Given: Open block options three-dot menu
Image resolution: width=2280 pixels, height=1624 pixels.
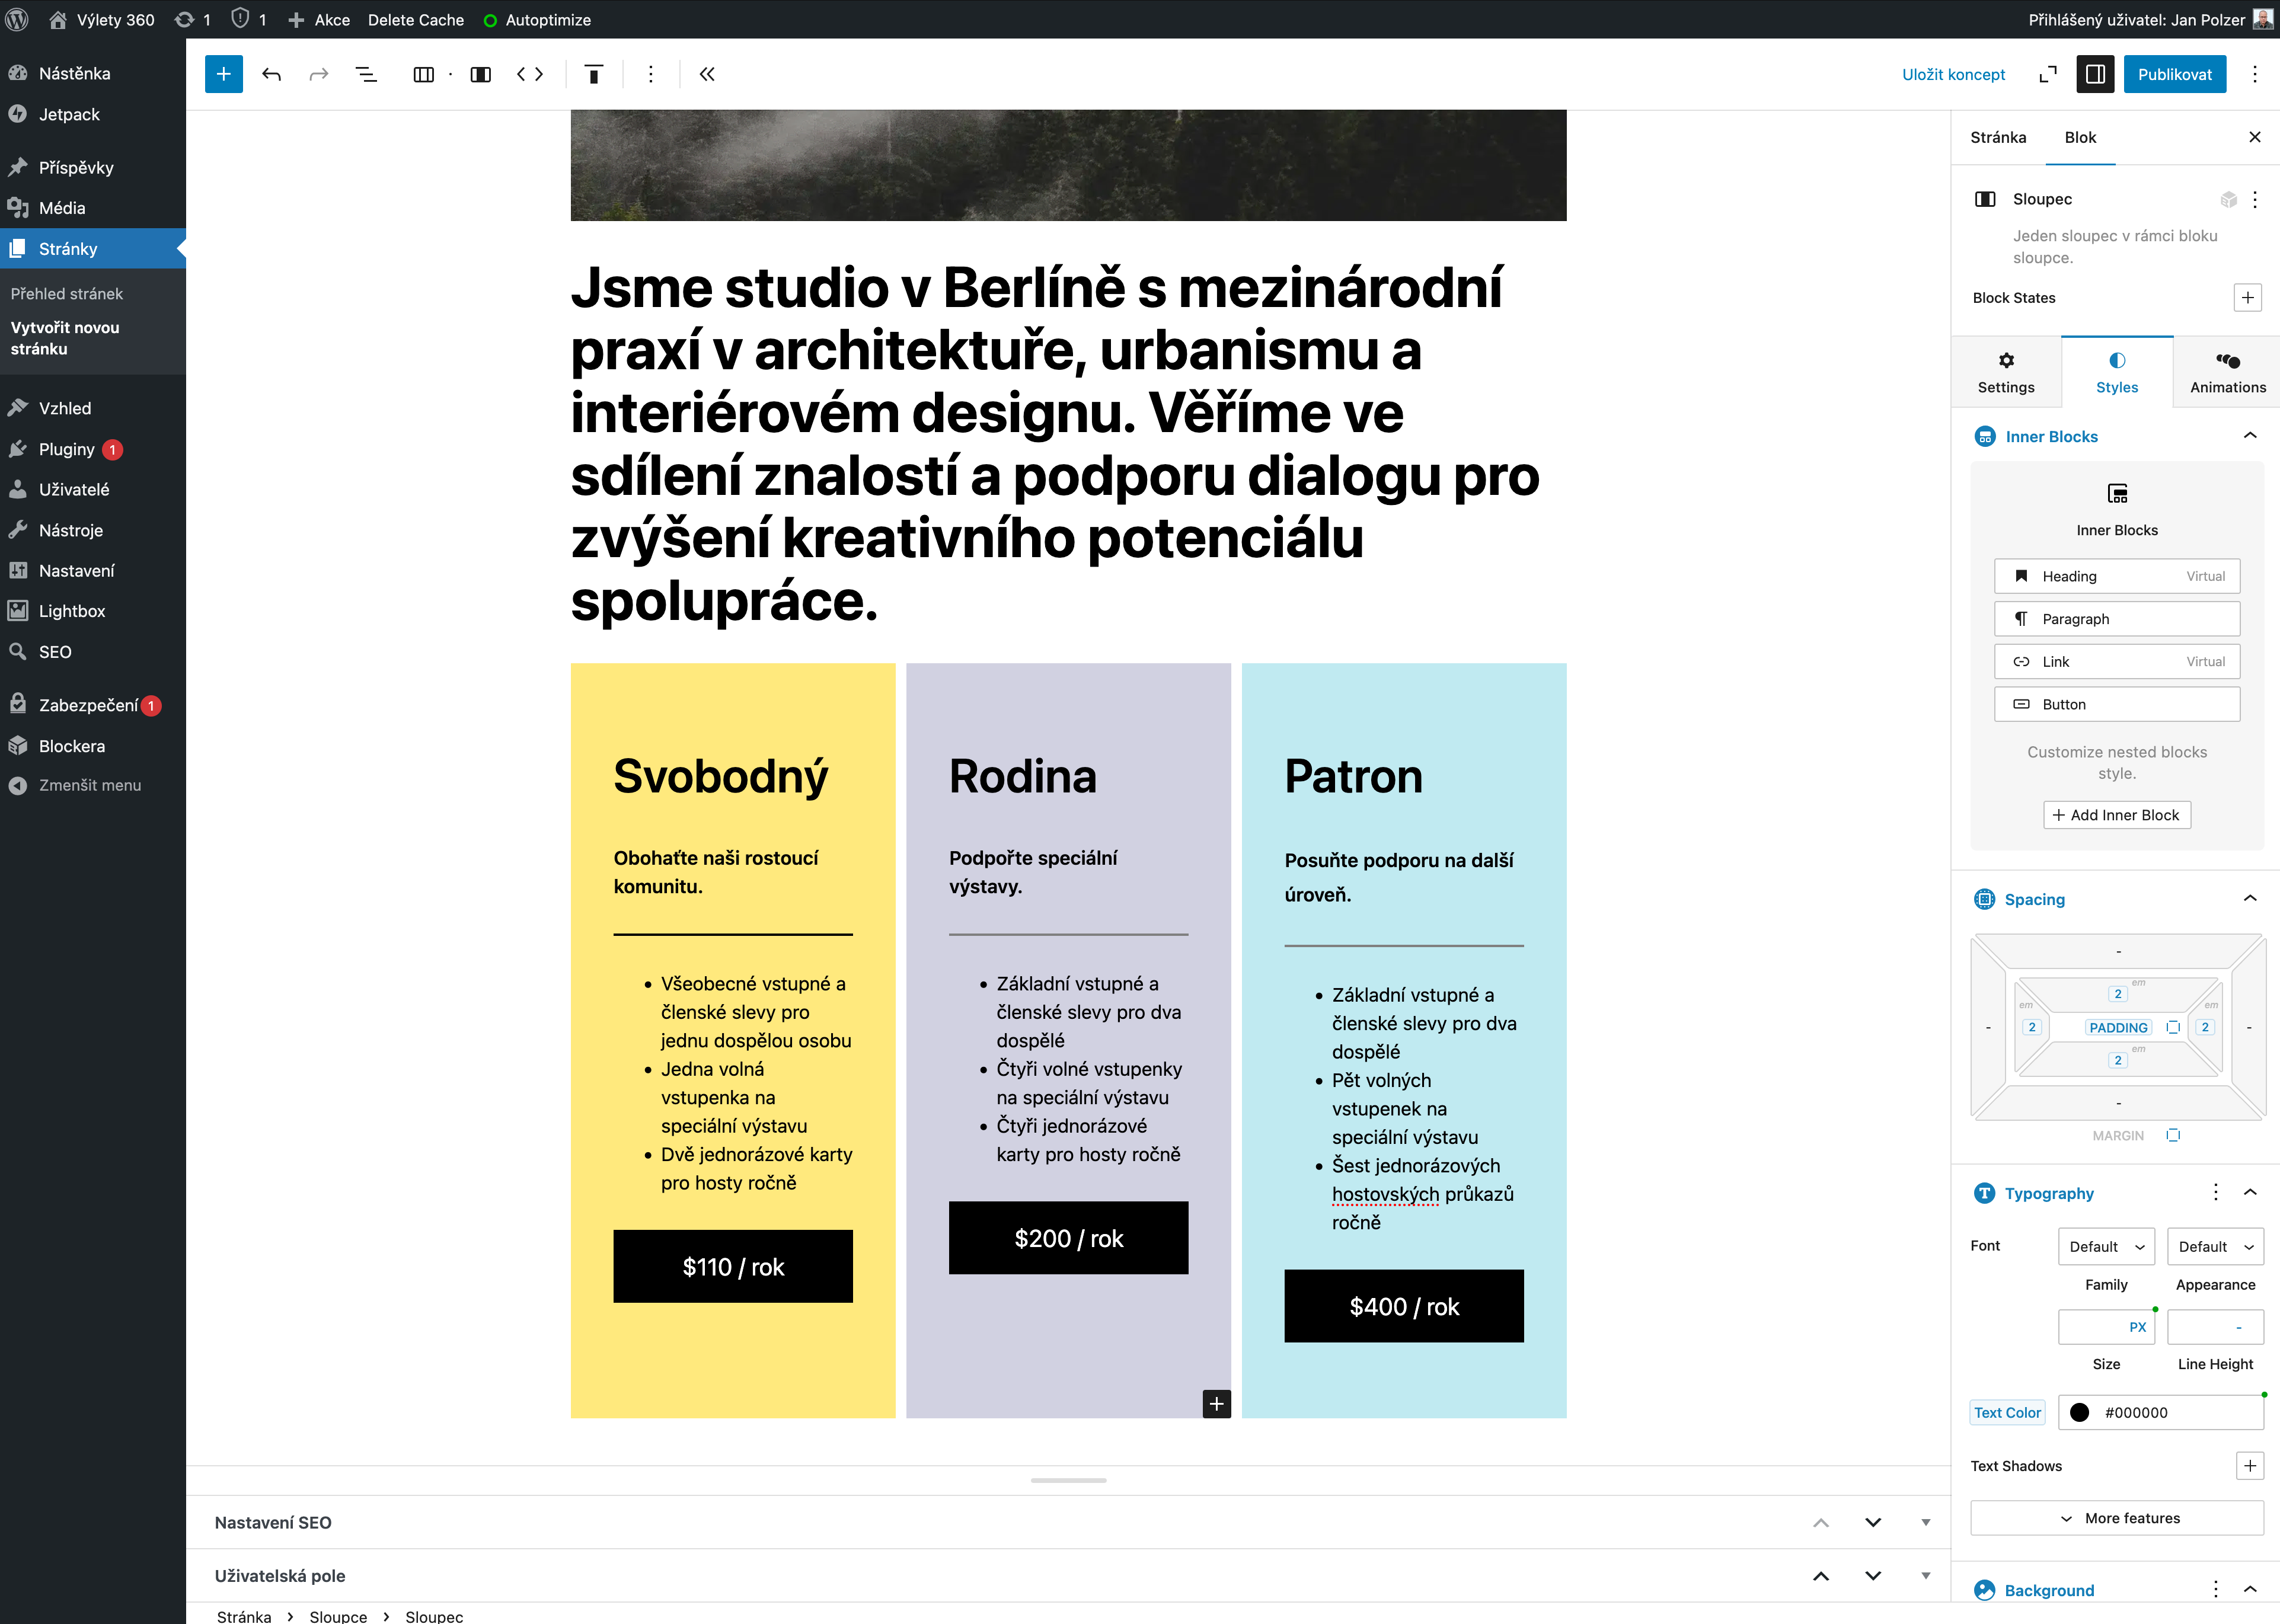Looking at the screenshot, I should click(651, 74).
